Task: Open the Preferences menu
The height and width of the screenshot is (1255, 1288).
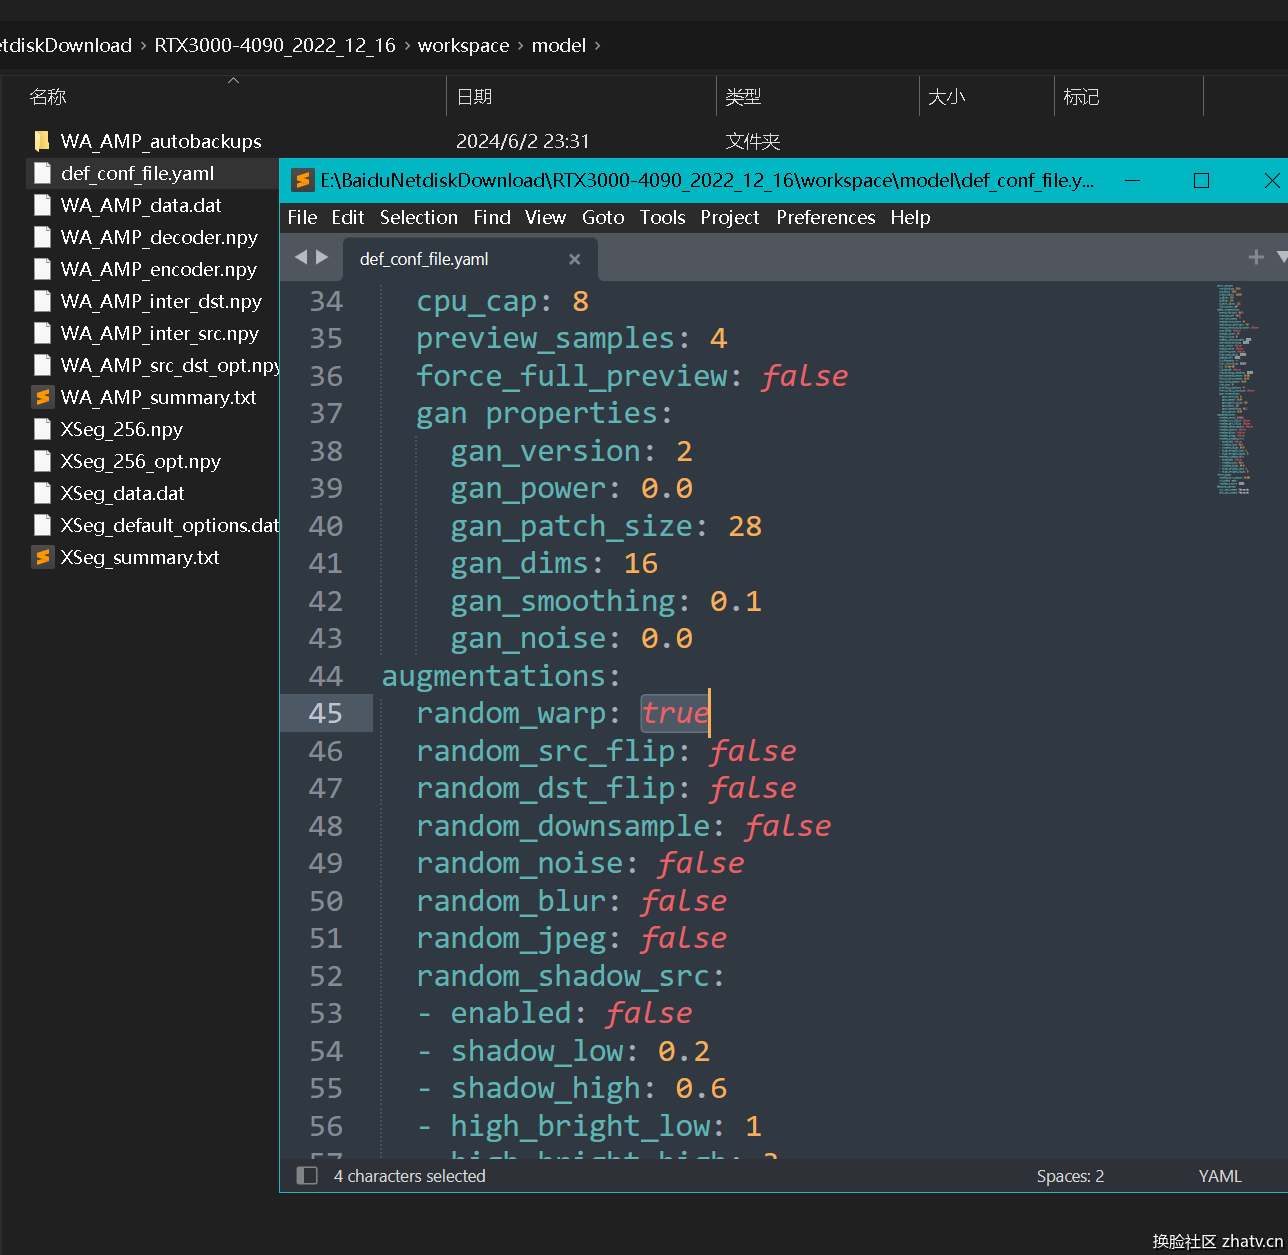Action: pos(825,217)
